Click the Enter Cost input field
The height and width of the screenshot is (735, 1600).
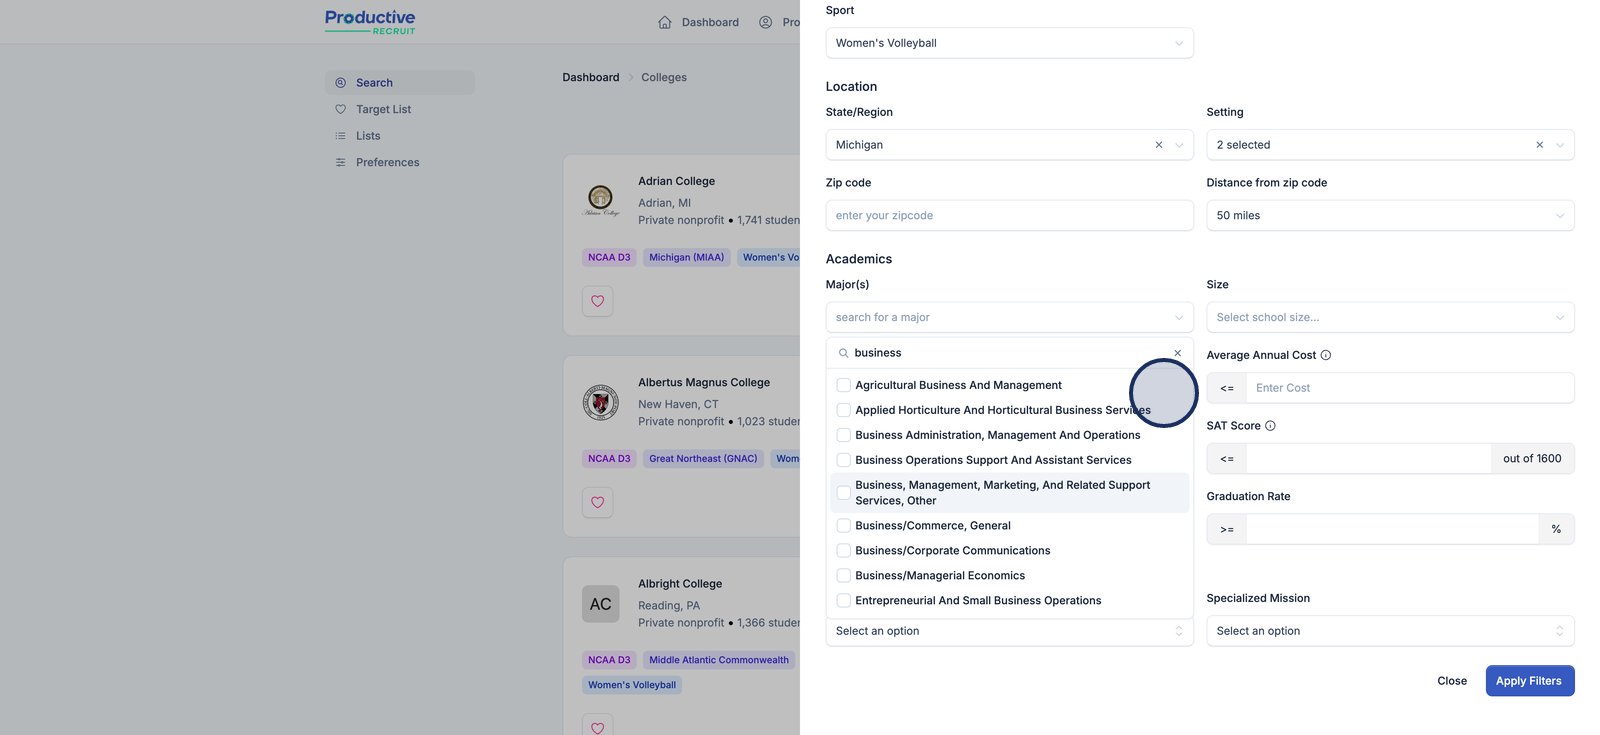click(x=1409, y=388)
